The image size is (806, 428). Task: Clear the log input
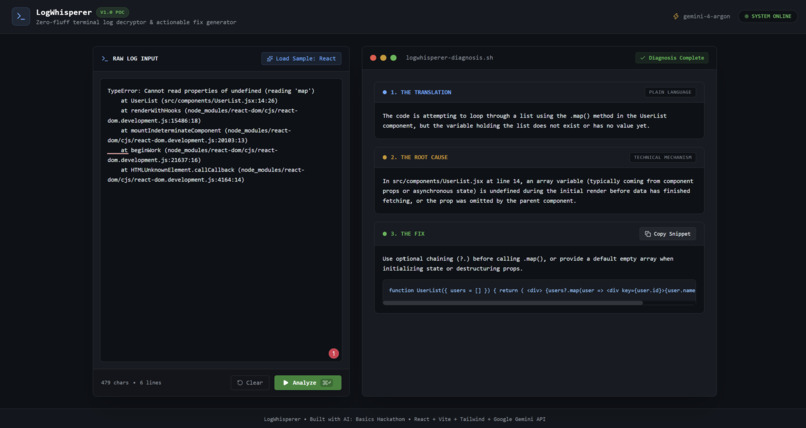(x=250, y=383)
